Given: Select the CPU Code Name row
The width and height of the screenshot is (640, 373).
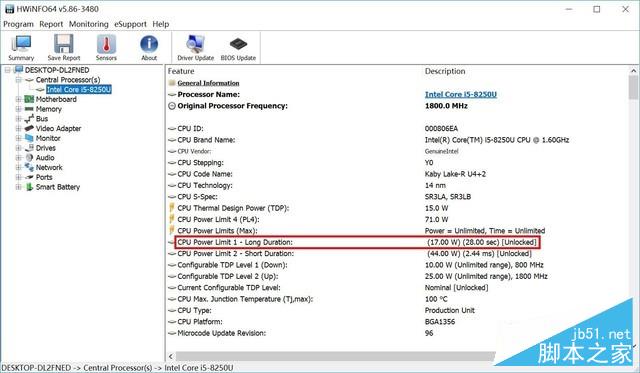Looking at the screenshot, I should [x=398, y=174].
